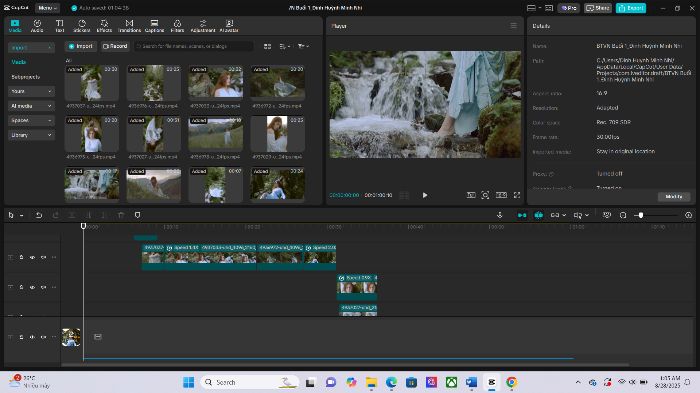Click the Record button

point(115,46)
